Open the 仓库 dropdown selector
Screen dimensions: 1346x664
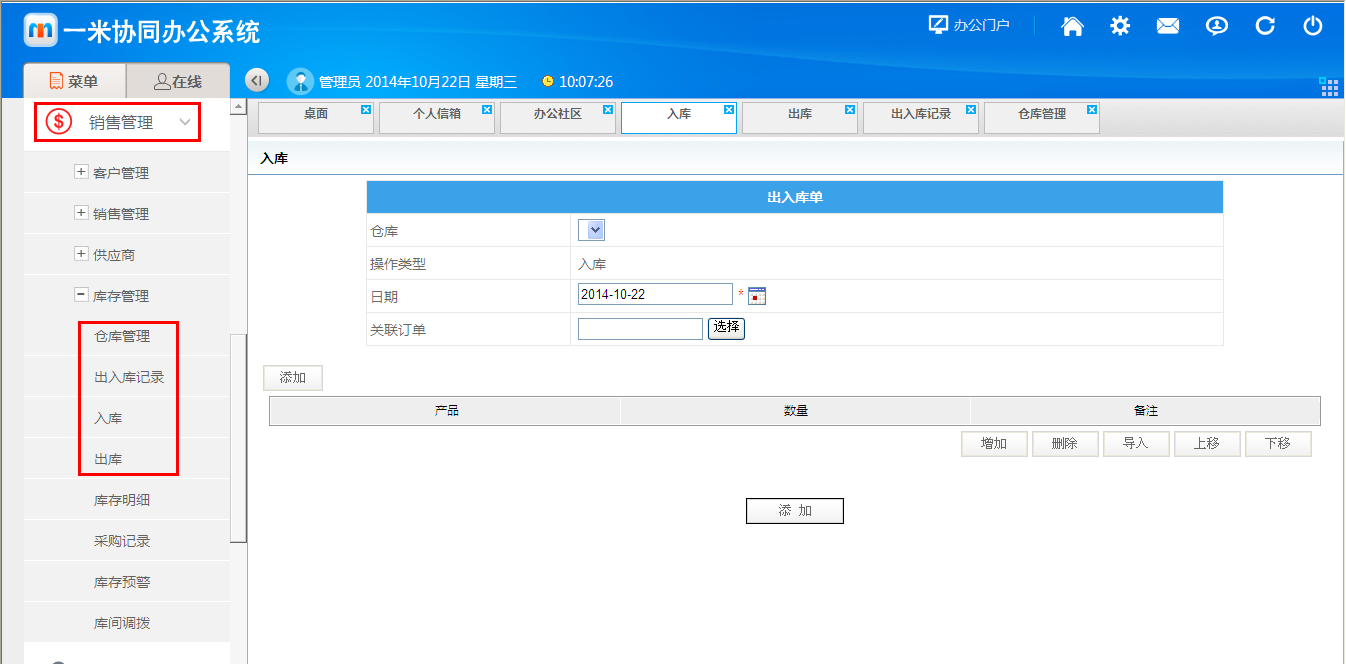591,230
